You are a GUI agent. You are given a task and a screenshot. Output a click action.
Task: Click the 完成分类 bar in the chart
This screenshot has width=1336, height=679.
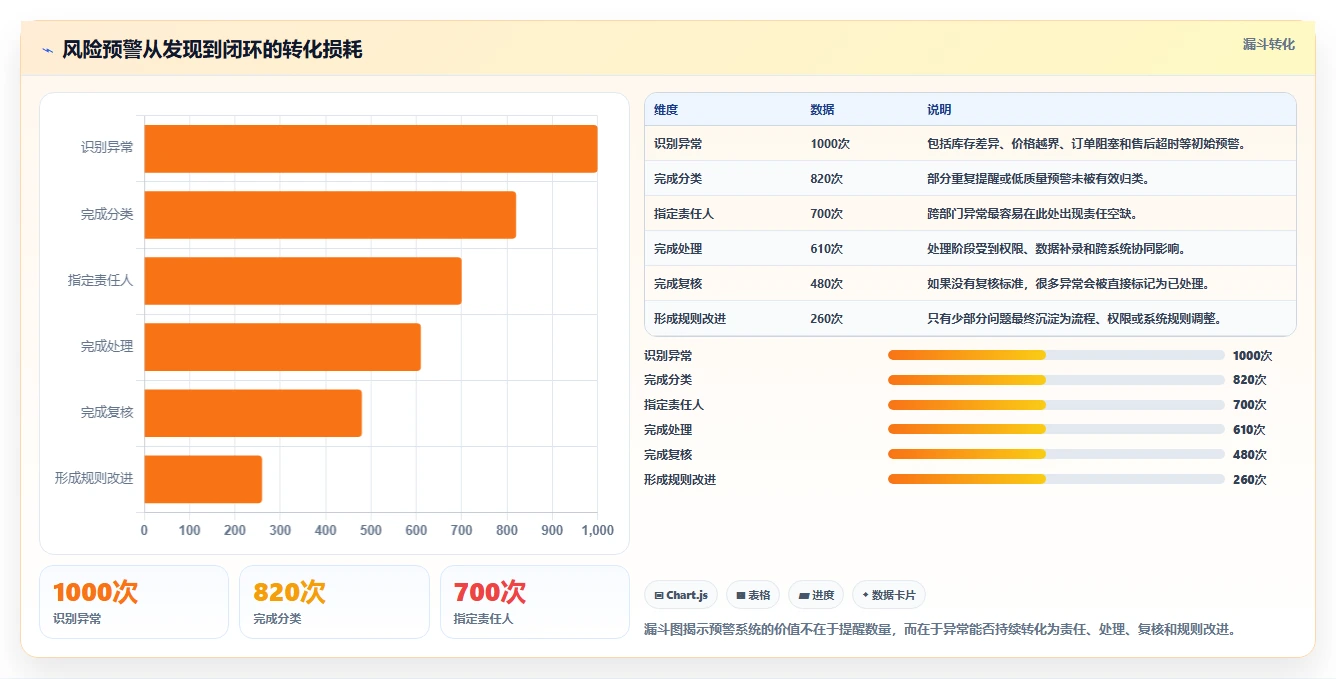pos(330,215)
